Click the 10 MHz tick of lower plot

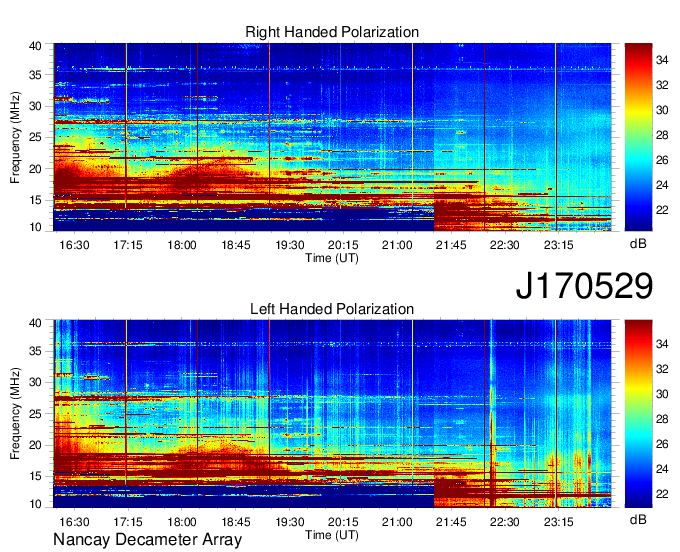click(x=35, y=504)
